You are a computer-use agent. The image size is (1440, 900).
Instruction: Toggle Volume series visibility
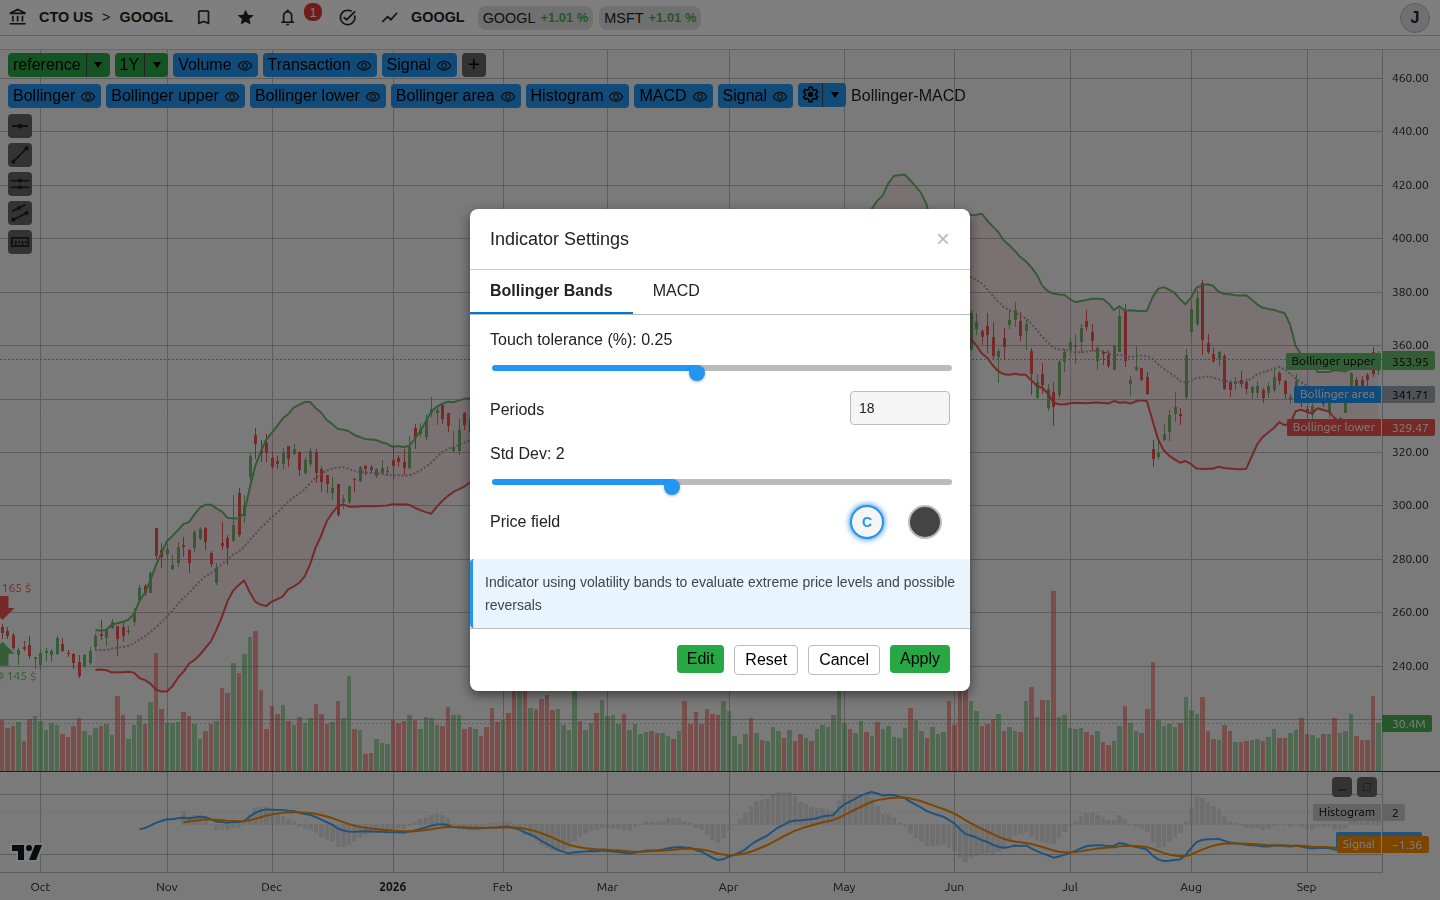245,65
